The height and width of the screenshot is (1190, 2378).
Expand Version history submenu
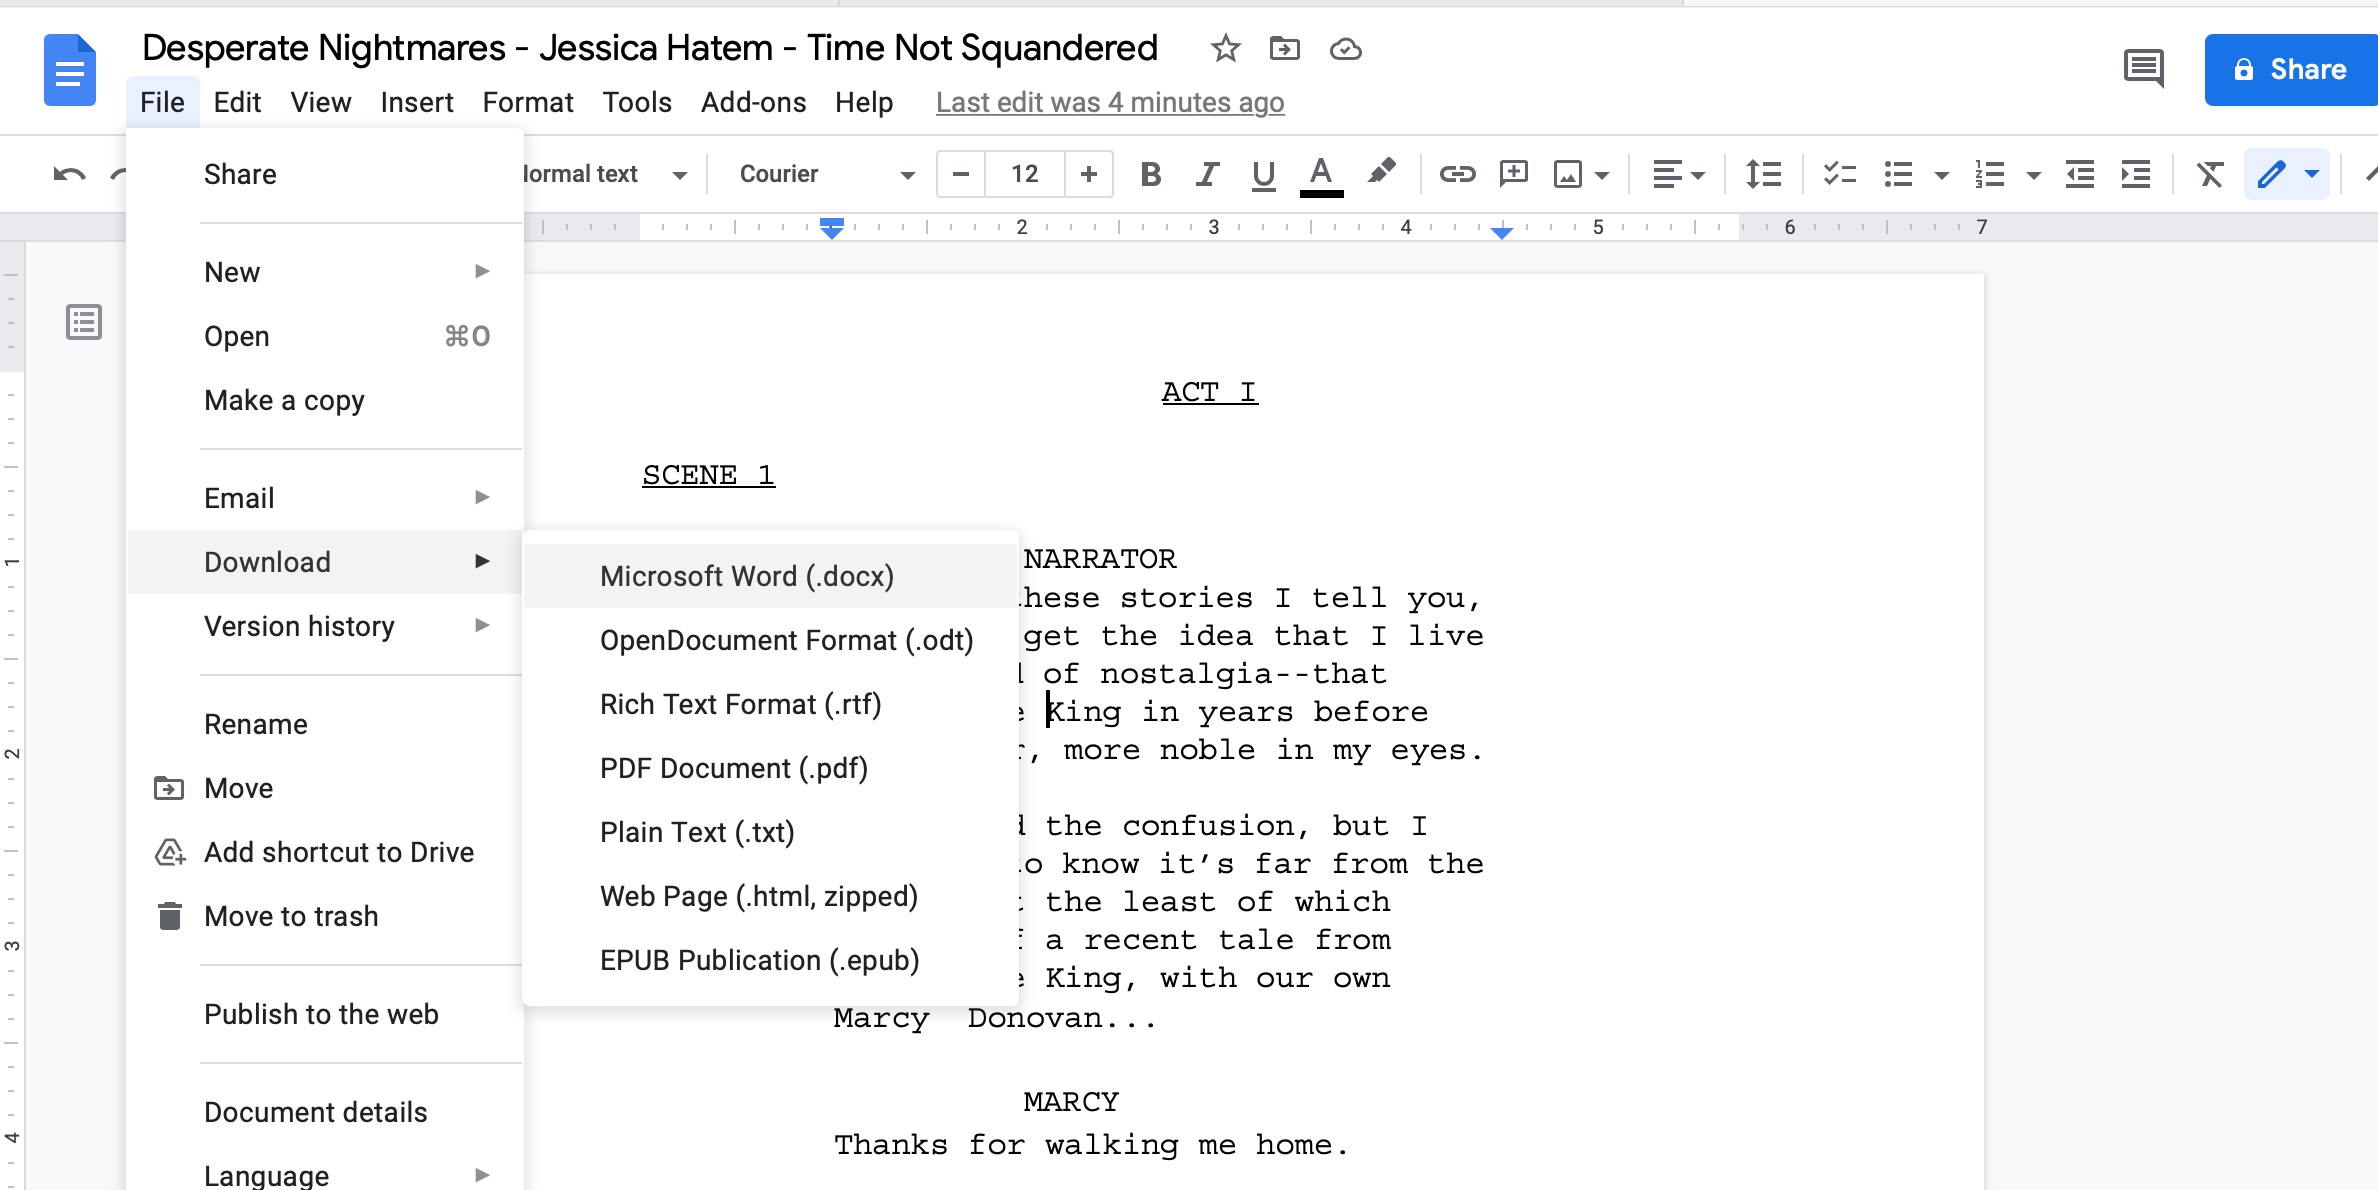(x=326, y=626)
